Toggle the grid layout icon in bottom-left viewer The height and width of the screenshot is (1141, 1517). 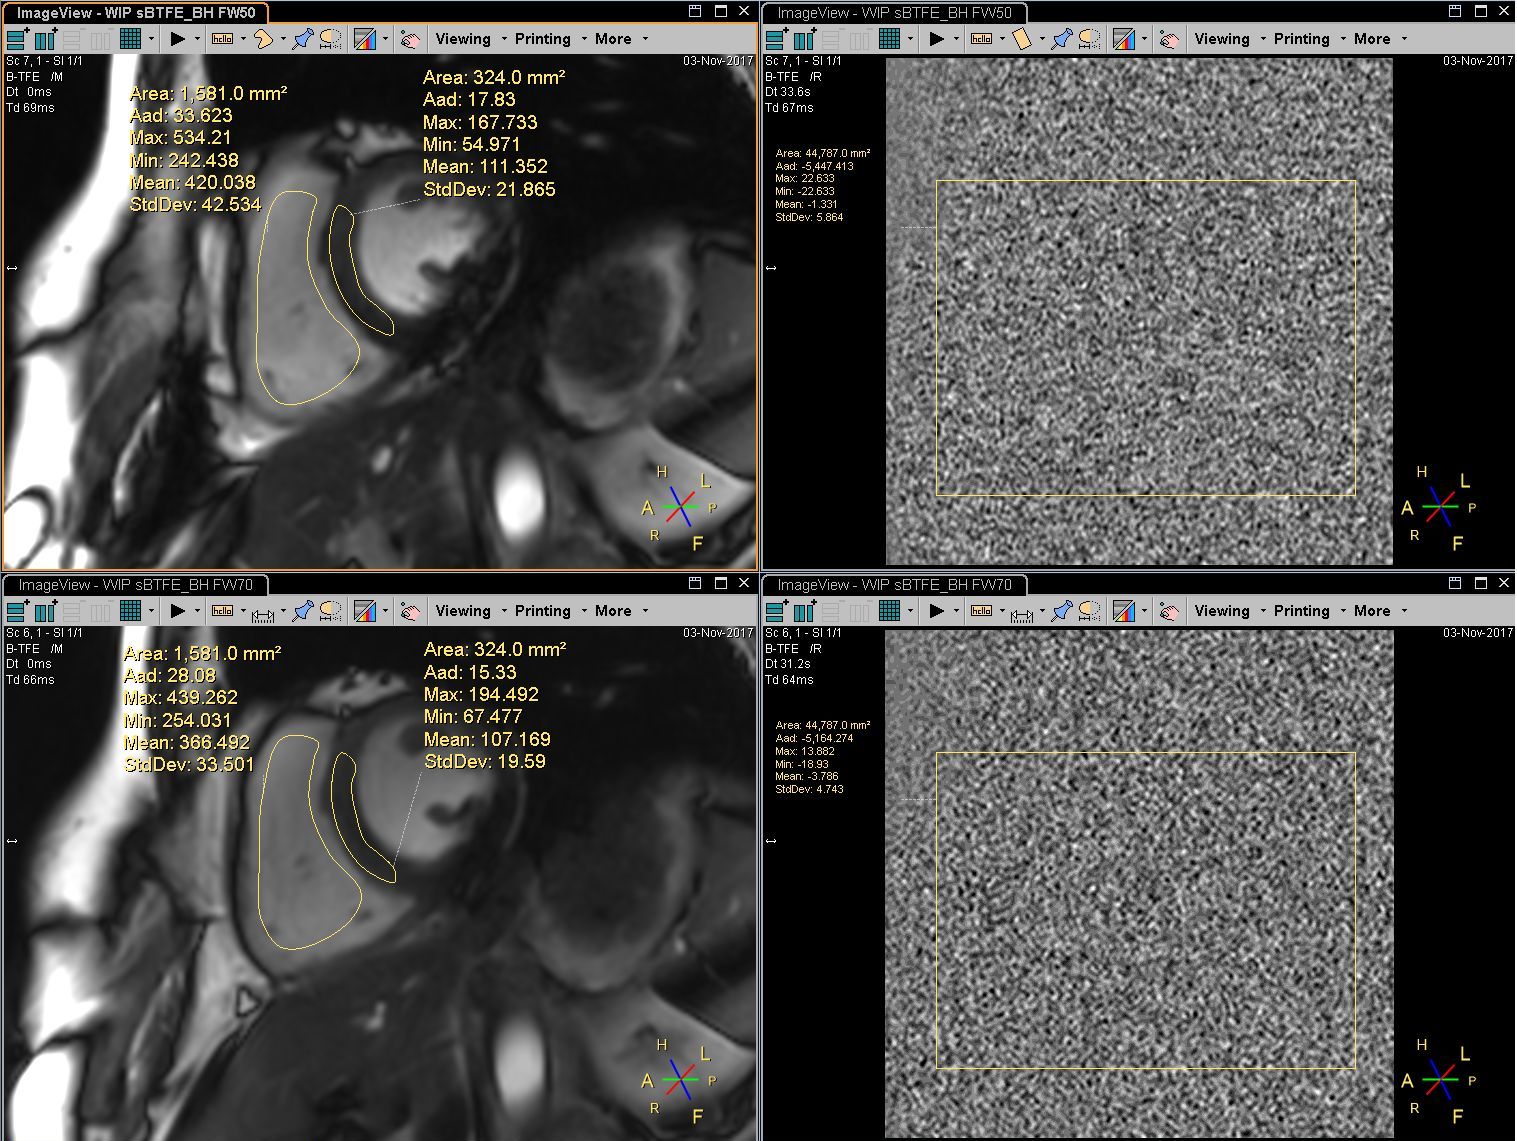coord(130,611)
